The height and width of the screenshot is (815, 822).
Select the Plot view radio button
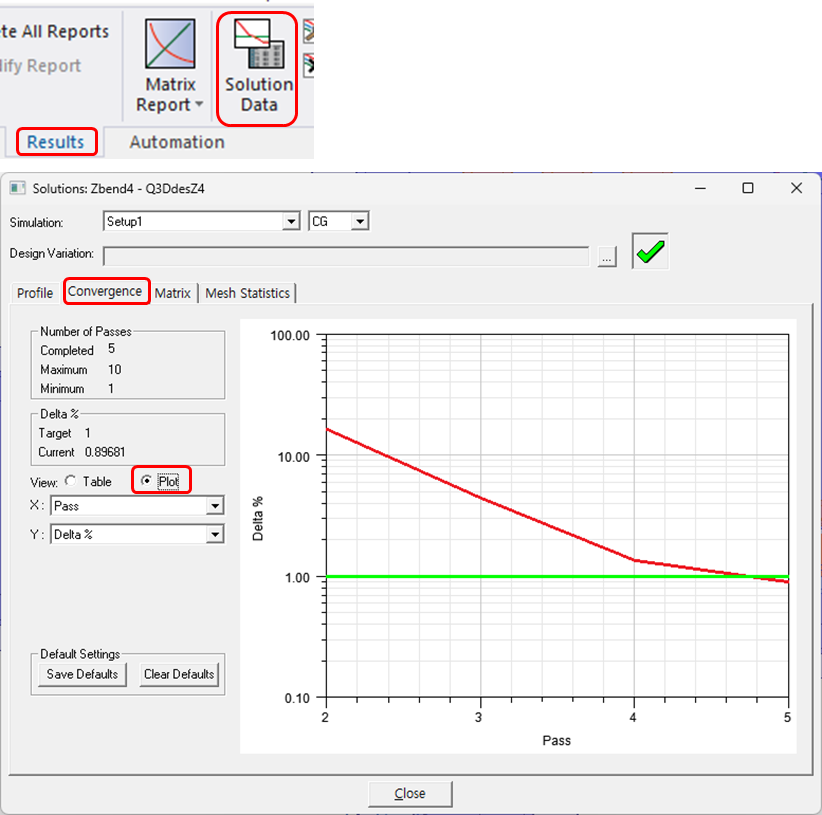pos(147,481)
